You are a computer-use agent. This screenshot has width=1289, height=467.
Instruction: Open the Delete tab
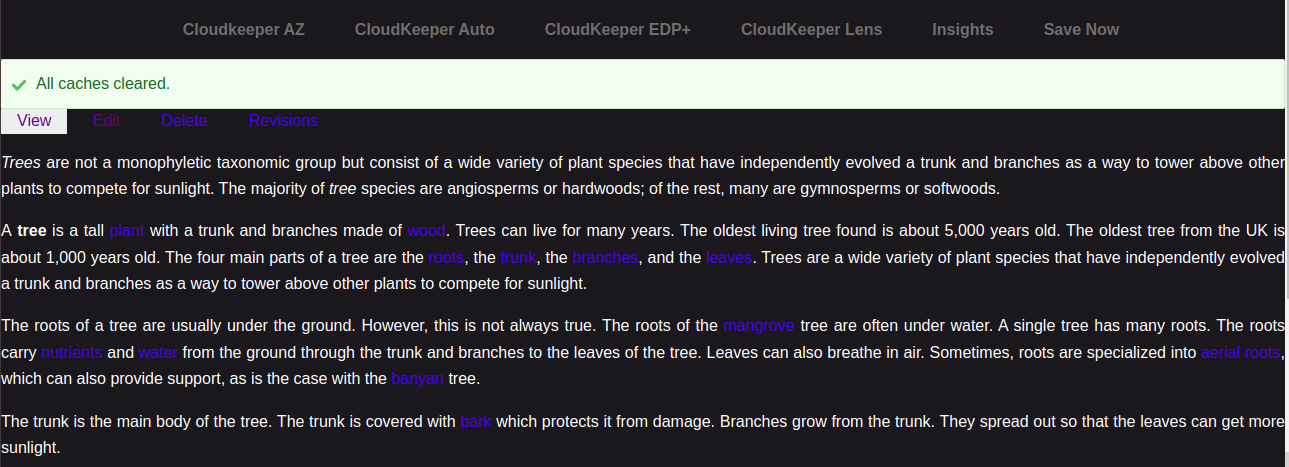tap(184, 121)
